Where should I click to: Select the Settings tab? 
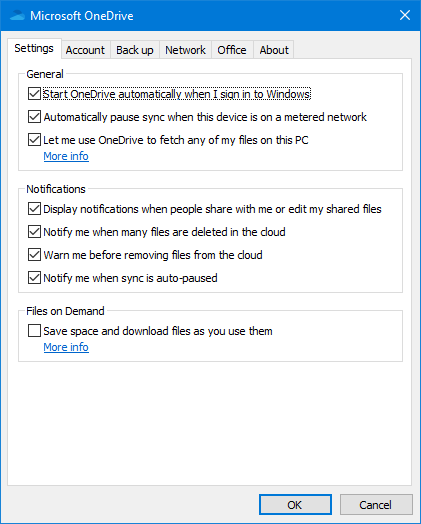[x=34, y=48]
